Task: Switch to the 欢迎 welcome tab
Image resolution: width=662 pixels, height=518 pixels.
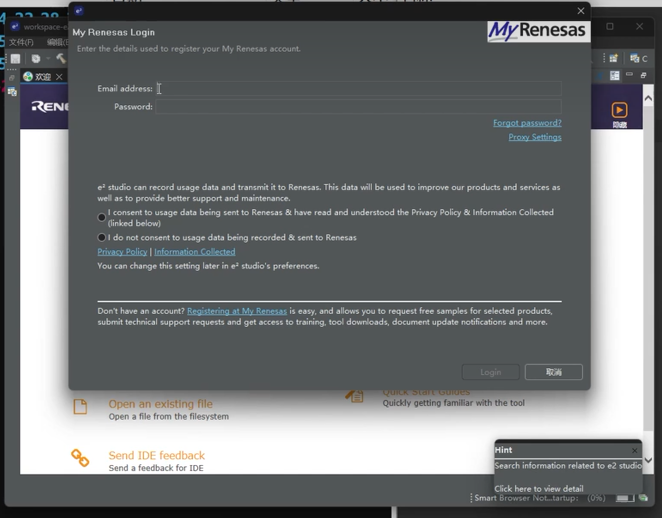Action: coord(43,77)
